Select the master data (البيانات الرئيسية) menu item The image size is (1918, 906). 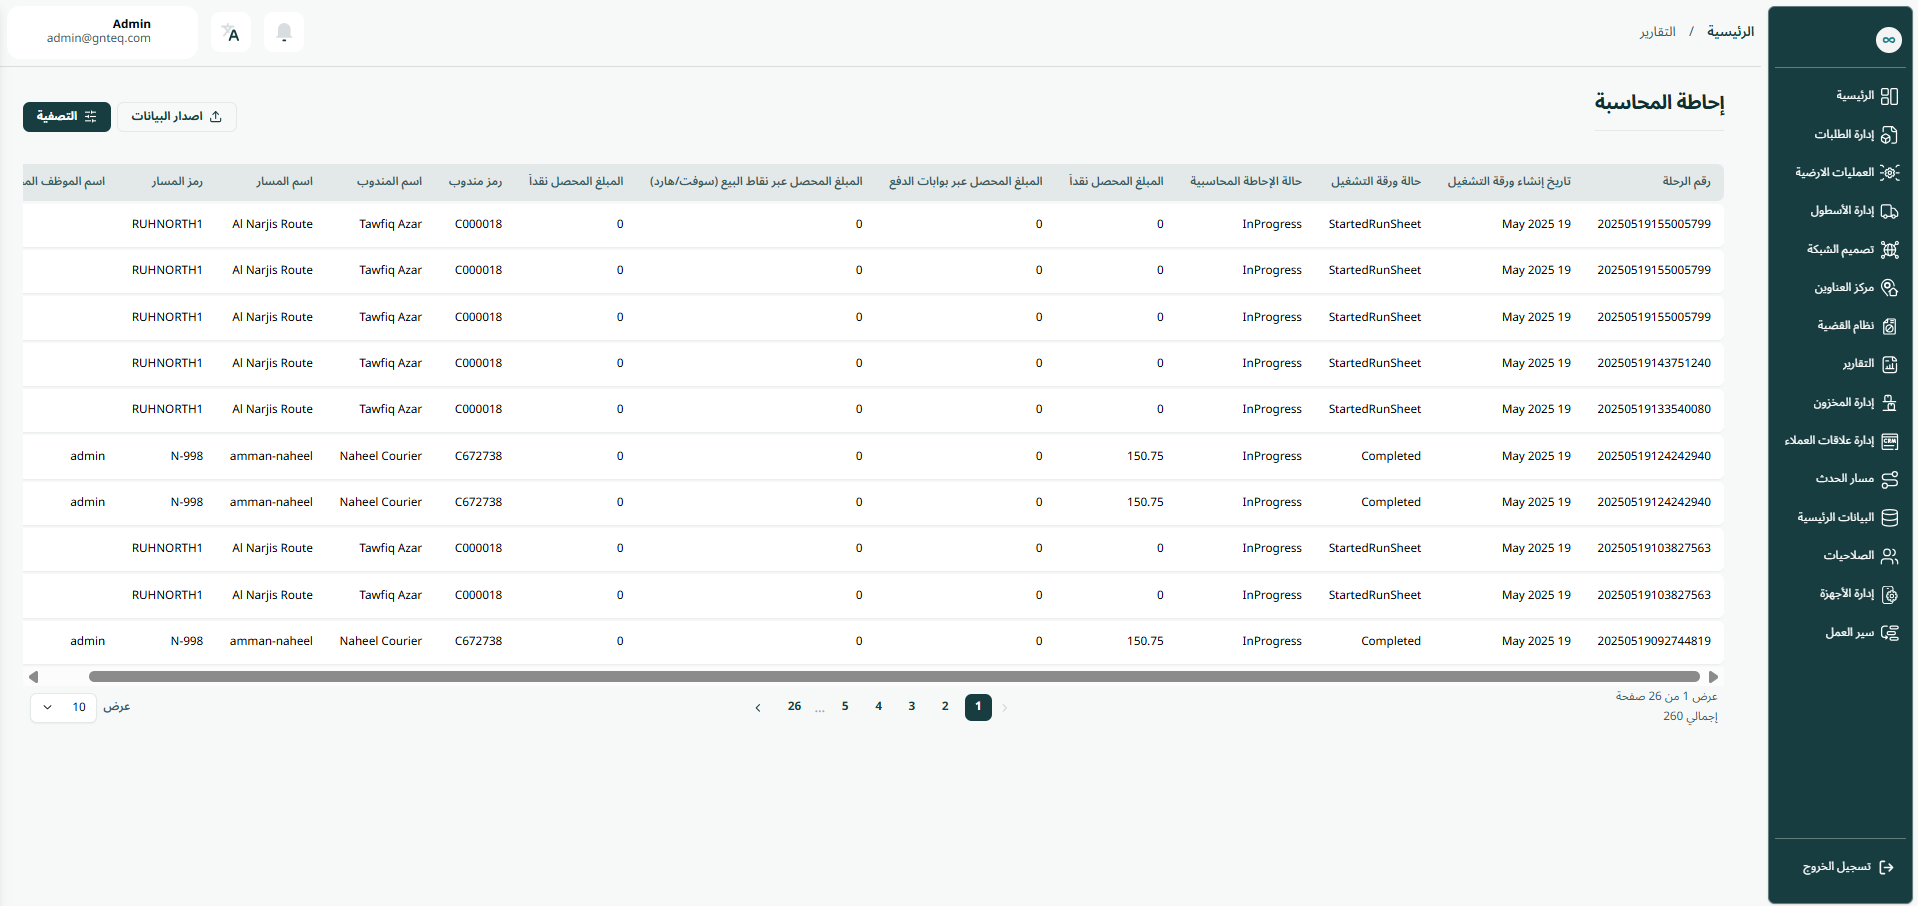(1836, 518)
